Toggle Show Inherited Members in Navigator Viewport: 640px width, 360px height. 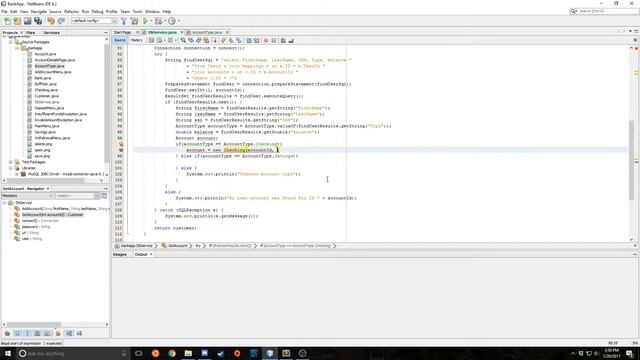coord(7,333)
